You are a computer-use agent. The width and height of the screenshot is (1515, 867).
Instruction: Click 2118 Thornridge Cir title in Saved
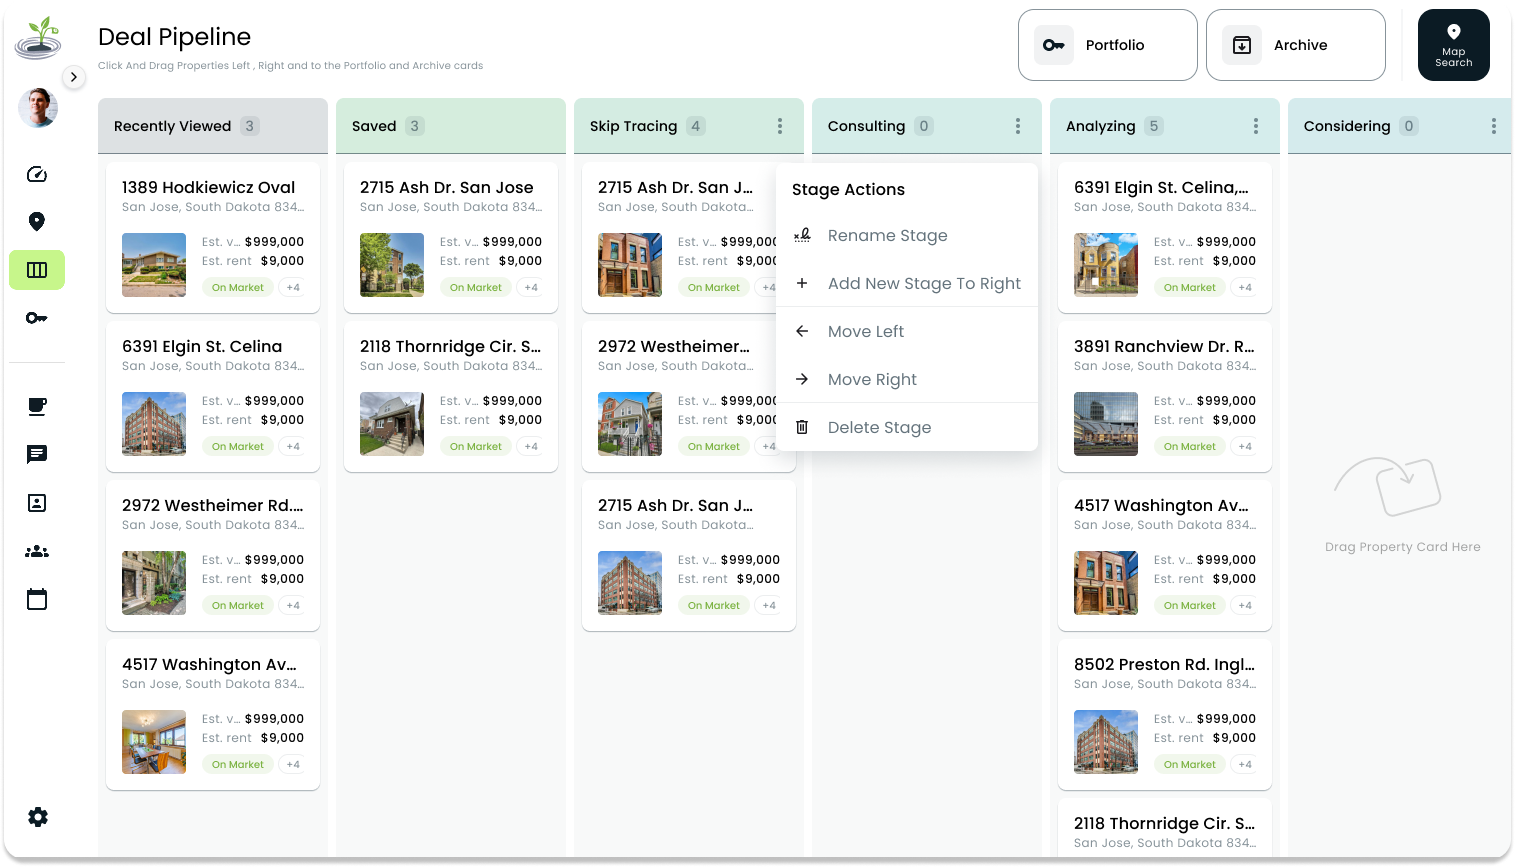pos(450,347)
